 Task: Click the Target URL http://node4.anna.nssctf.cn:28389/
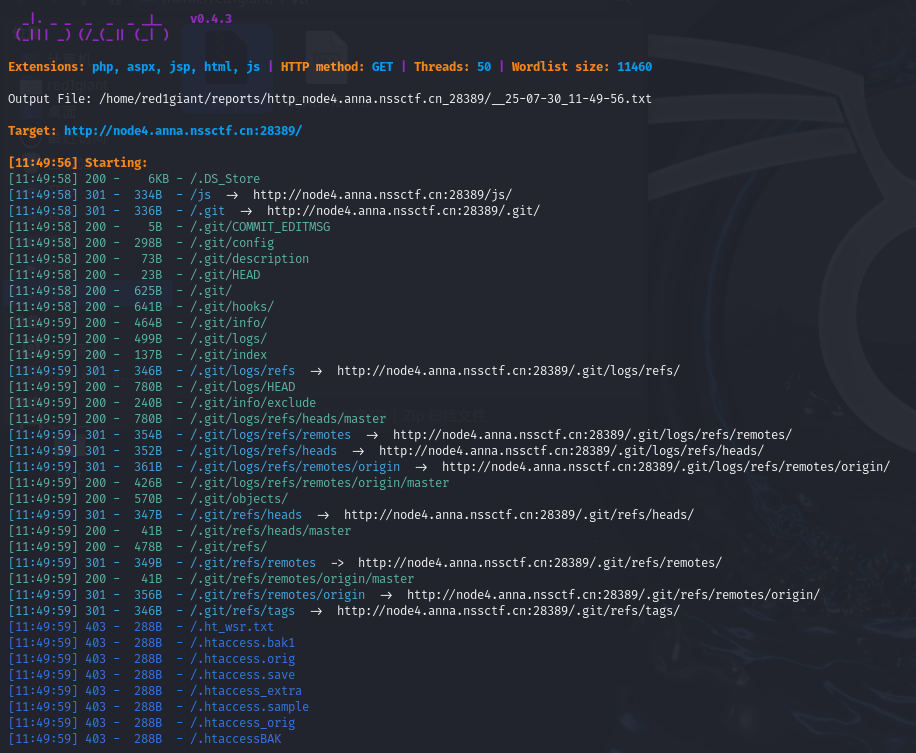[183, 131]
